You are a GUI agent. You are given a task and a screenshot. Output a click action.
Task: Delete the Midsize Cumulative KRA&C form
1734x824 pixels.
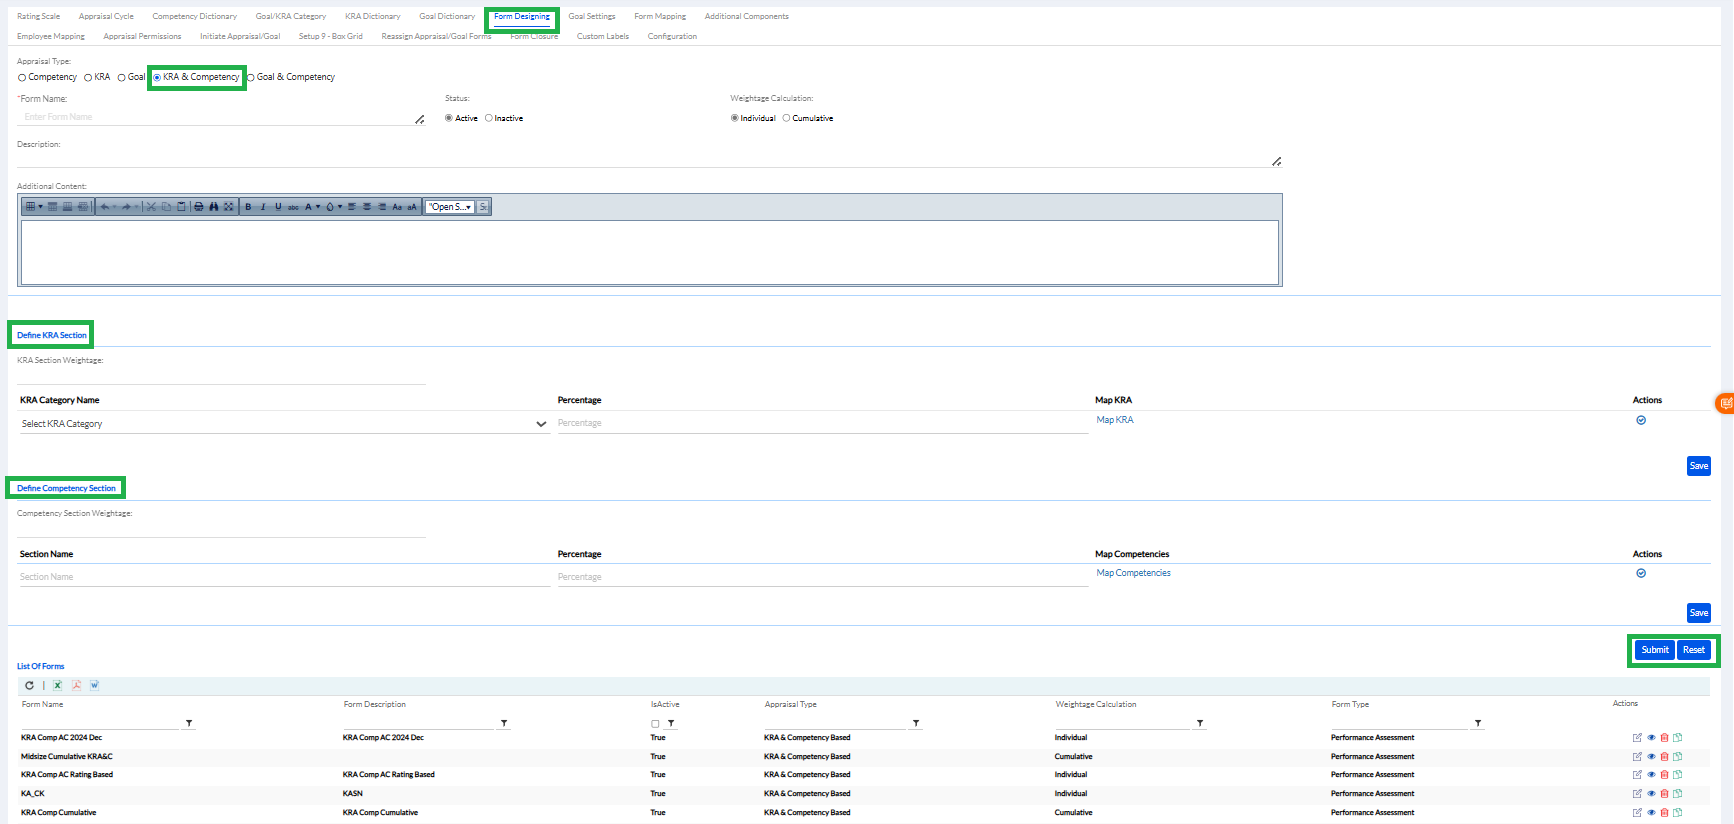click(x=1664, y=757)
